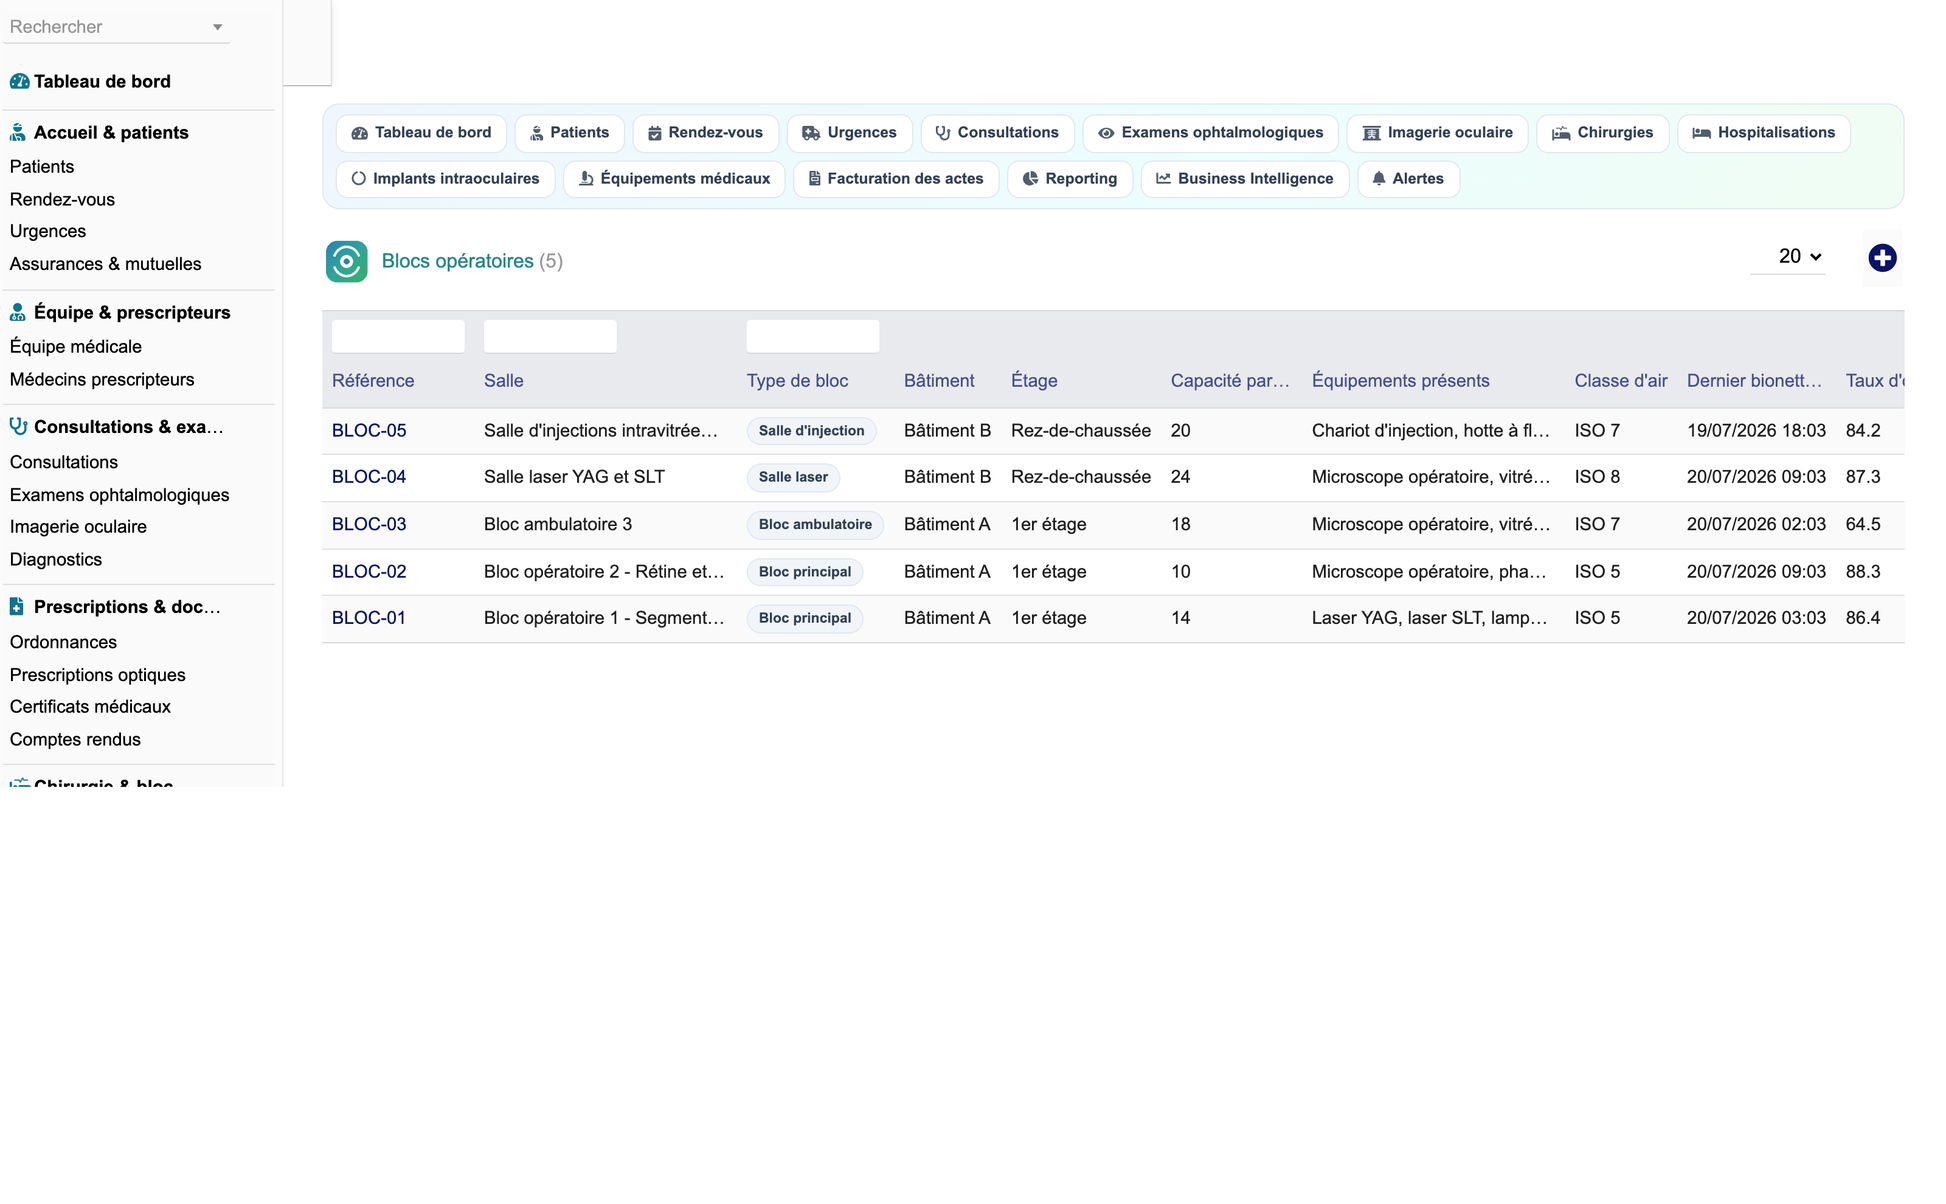Add a new bloc with the plus icon

point(1882,258)
